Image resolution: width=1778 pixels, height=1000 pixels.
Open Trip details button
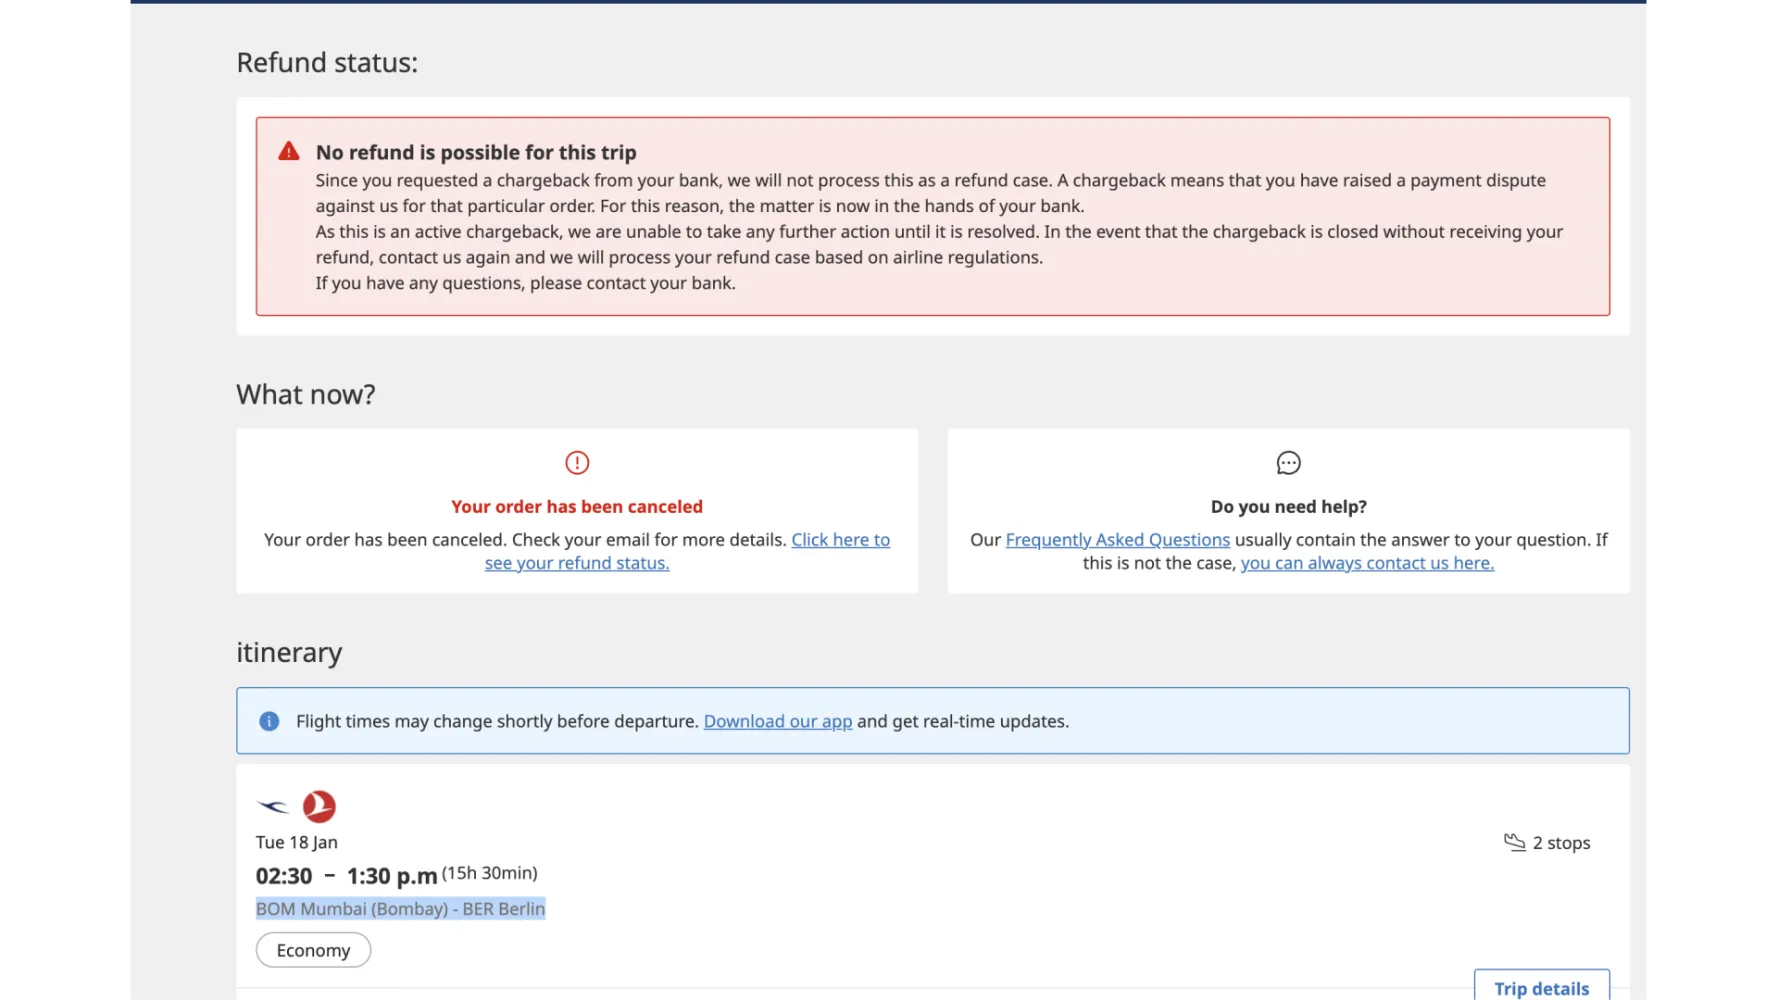pos(1541,987)
